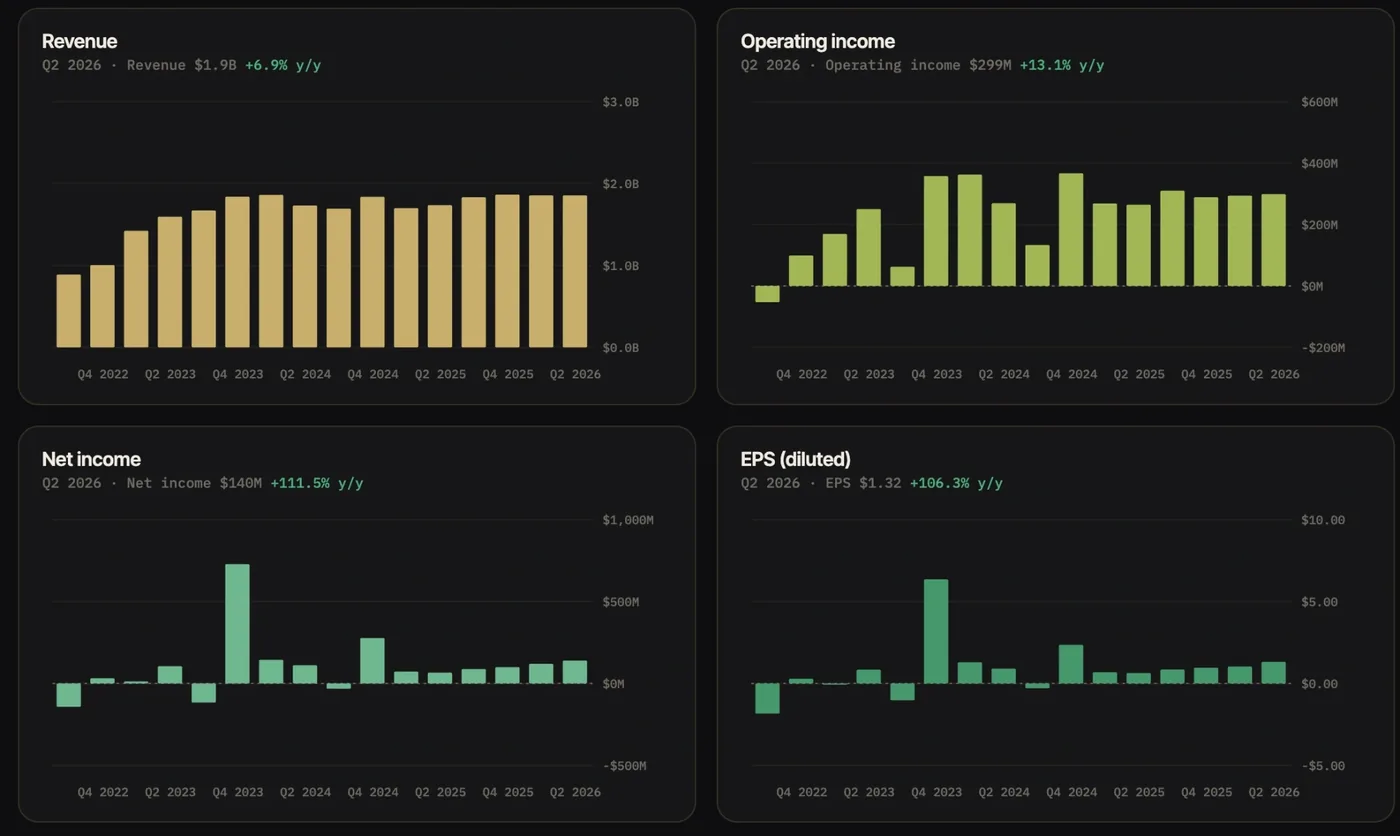Select the Q4 2023 bar in Operating income chart
Image resolution: width=1400 pixels, height=836 pixels.
(936, 231)
